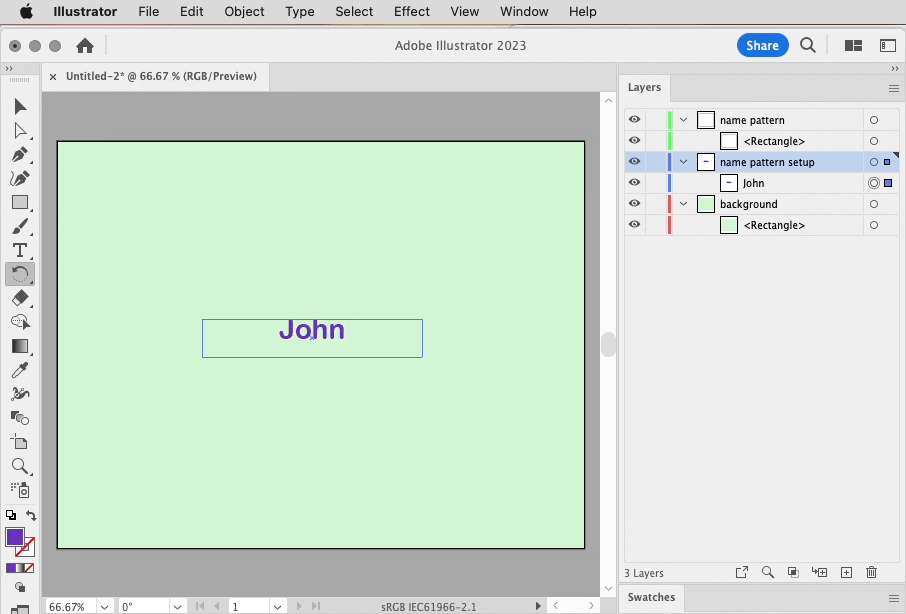Click Locate Object magnifier in Layers
This screenshot has height=614, width=906.
click(x=767, y=572)
